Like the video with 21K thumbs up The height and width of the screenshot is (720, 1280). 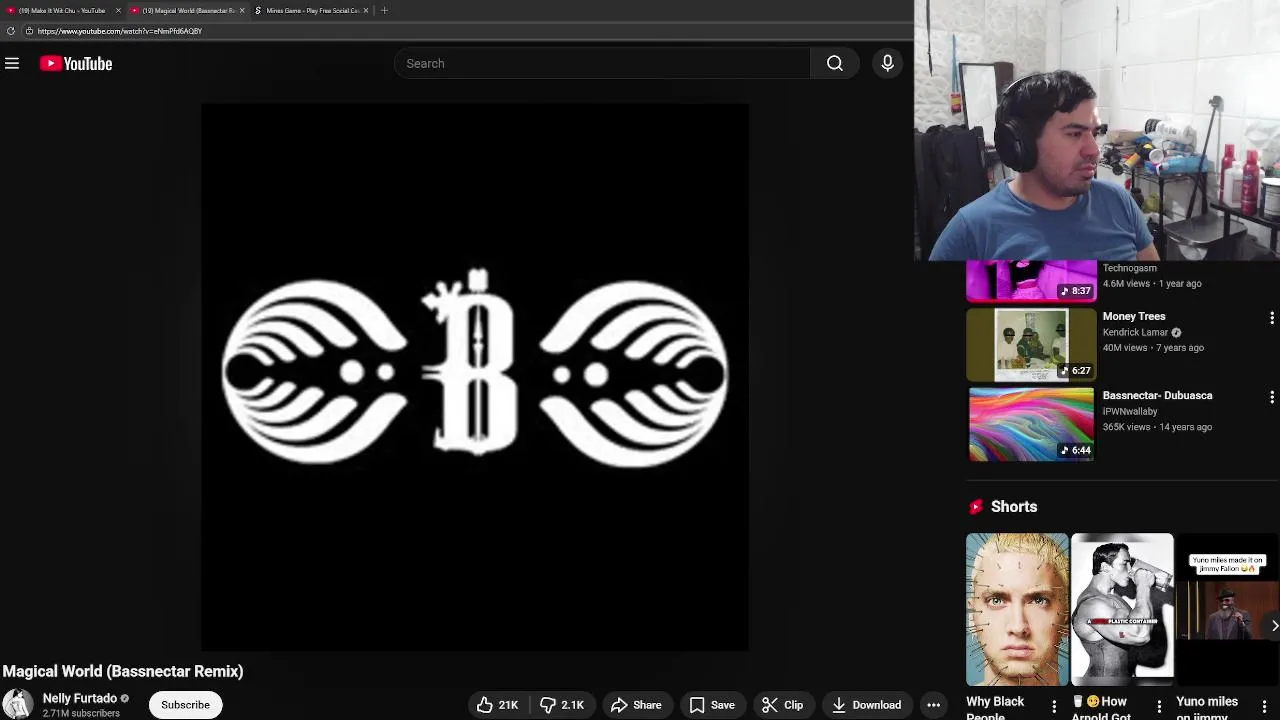click(498, 705)
